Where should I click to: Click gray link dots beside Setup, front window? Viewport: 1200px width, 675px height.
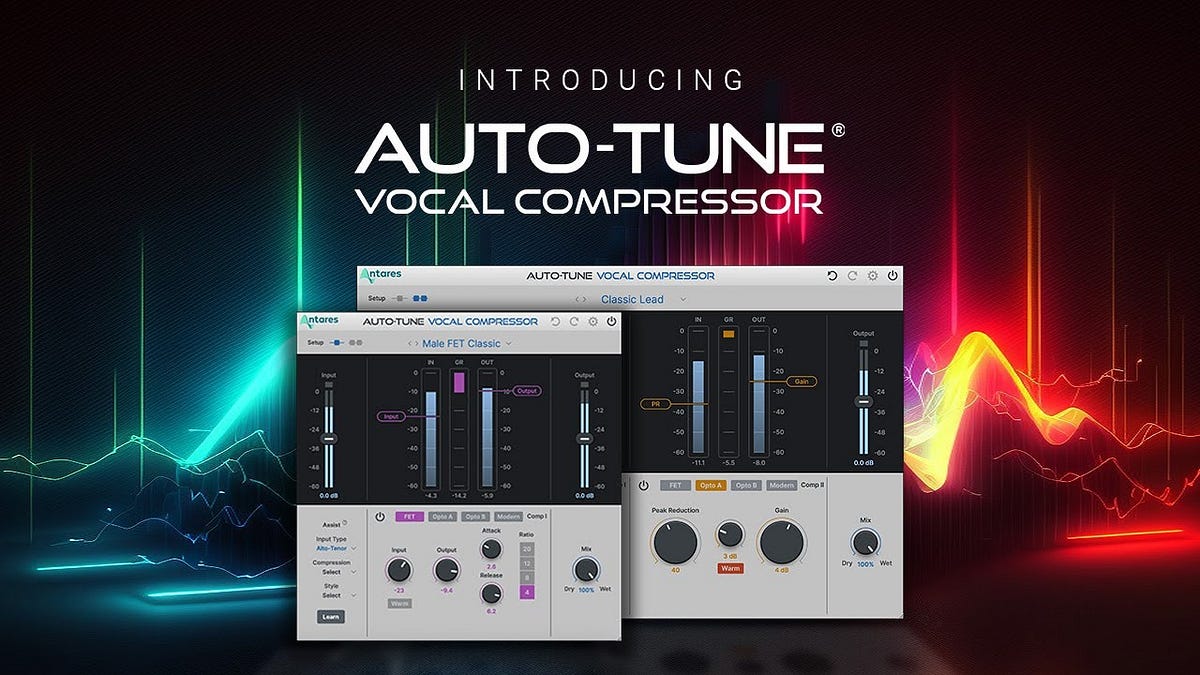click(355, 343)
